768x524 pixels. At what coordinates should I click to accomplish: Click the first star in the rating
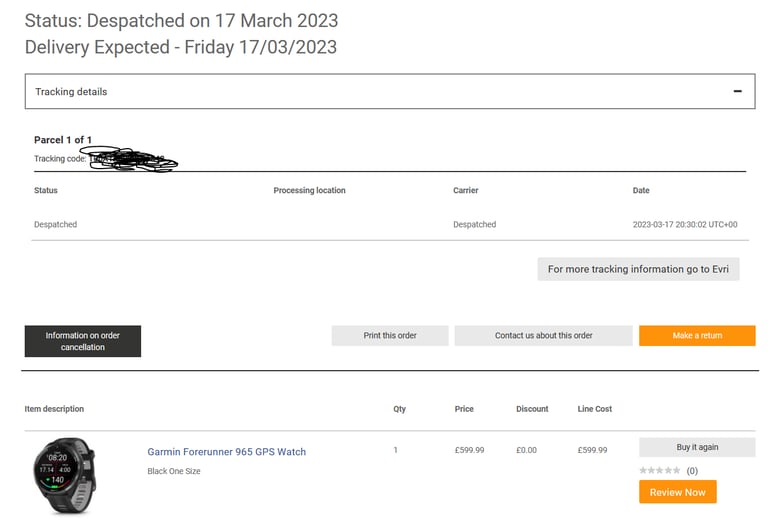[643, 470]
